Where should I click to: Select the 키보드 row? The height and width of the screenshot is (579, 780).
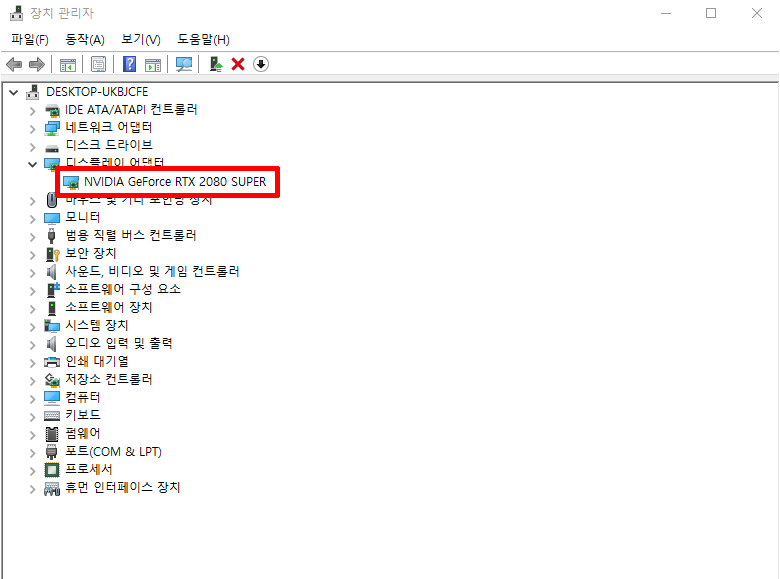pyautogui.click(x=83, y=415)
